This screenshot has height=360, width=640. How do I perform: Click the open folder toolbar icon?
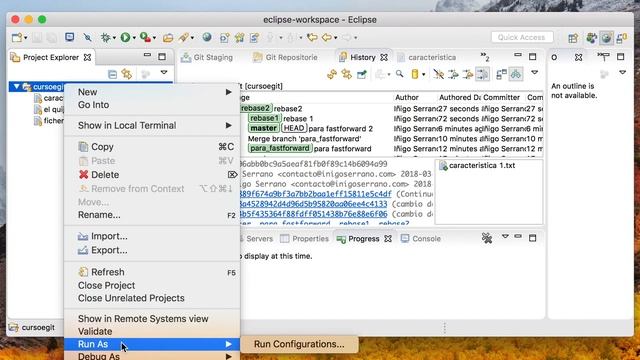tap(168, 38)
